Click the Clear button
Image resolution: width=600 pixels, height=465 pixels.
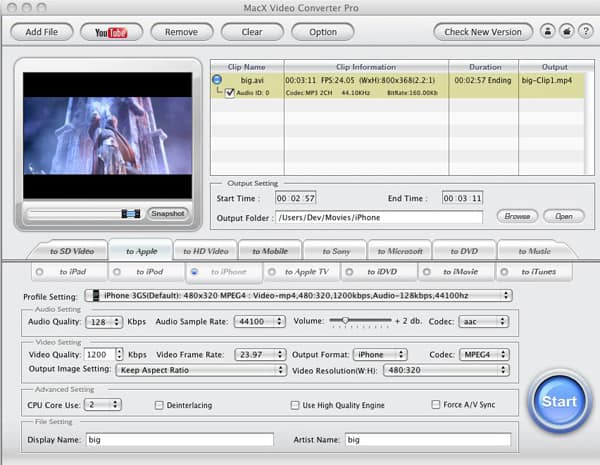(252, 32)
